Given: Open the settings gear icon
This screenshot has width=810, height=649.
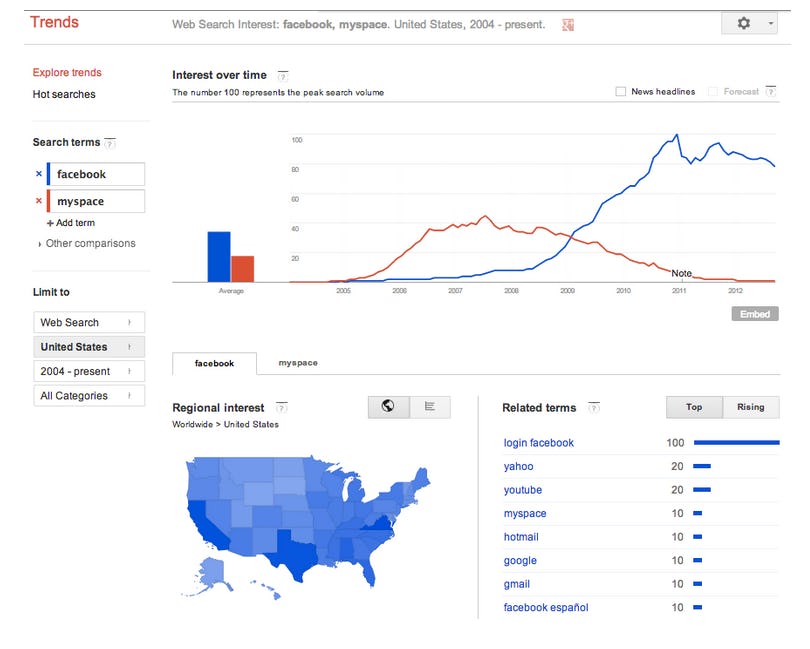Looking at the screenshot, I should coord(743,22).
